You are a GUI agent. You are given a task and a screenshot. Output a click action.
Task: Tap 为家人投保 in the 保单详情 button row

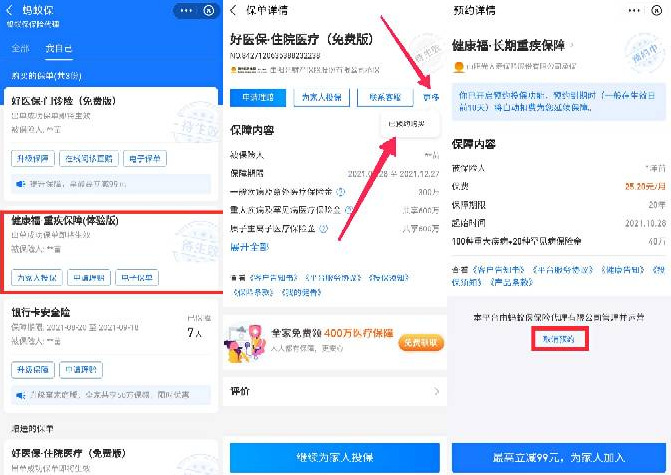point(322,98)
